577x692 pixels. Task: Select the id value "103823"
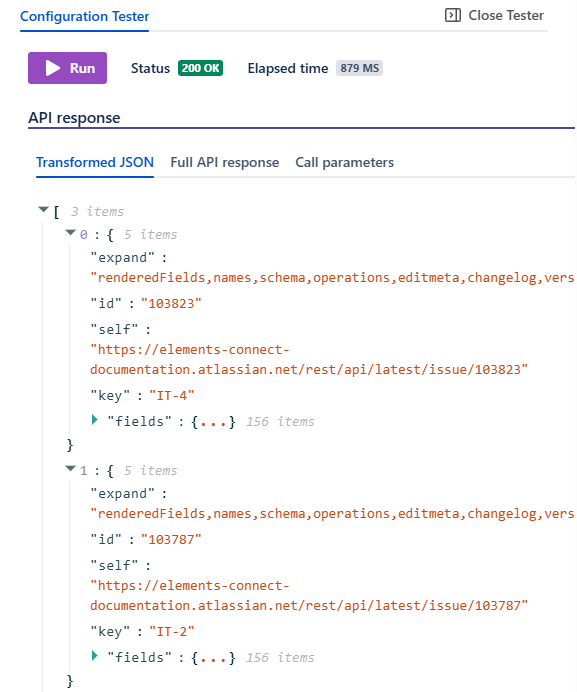pos(171,304)
